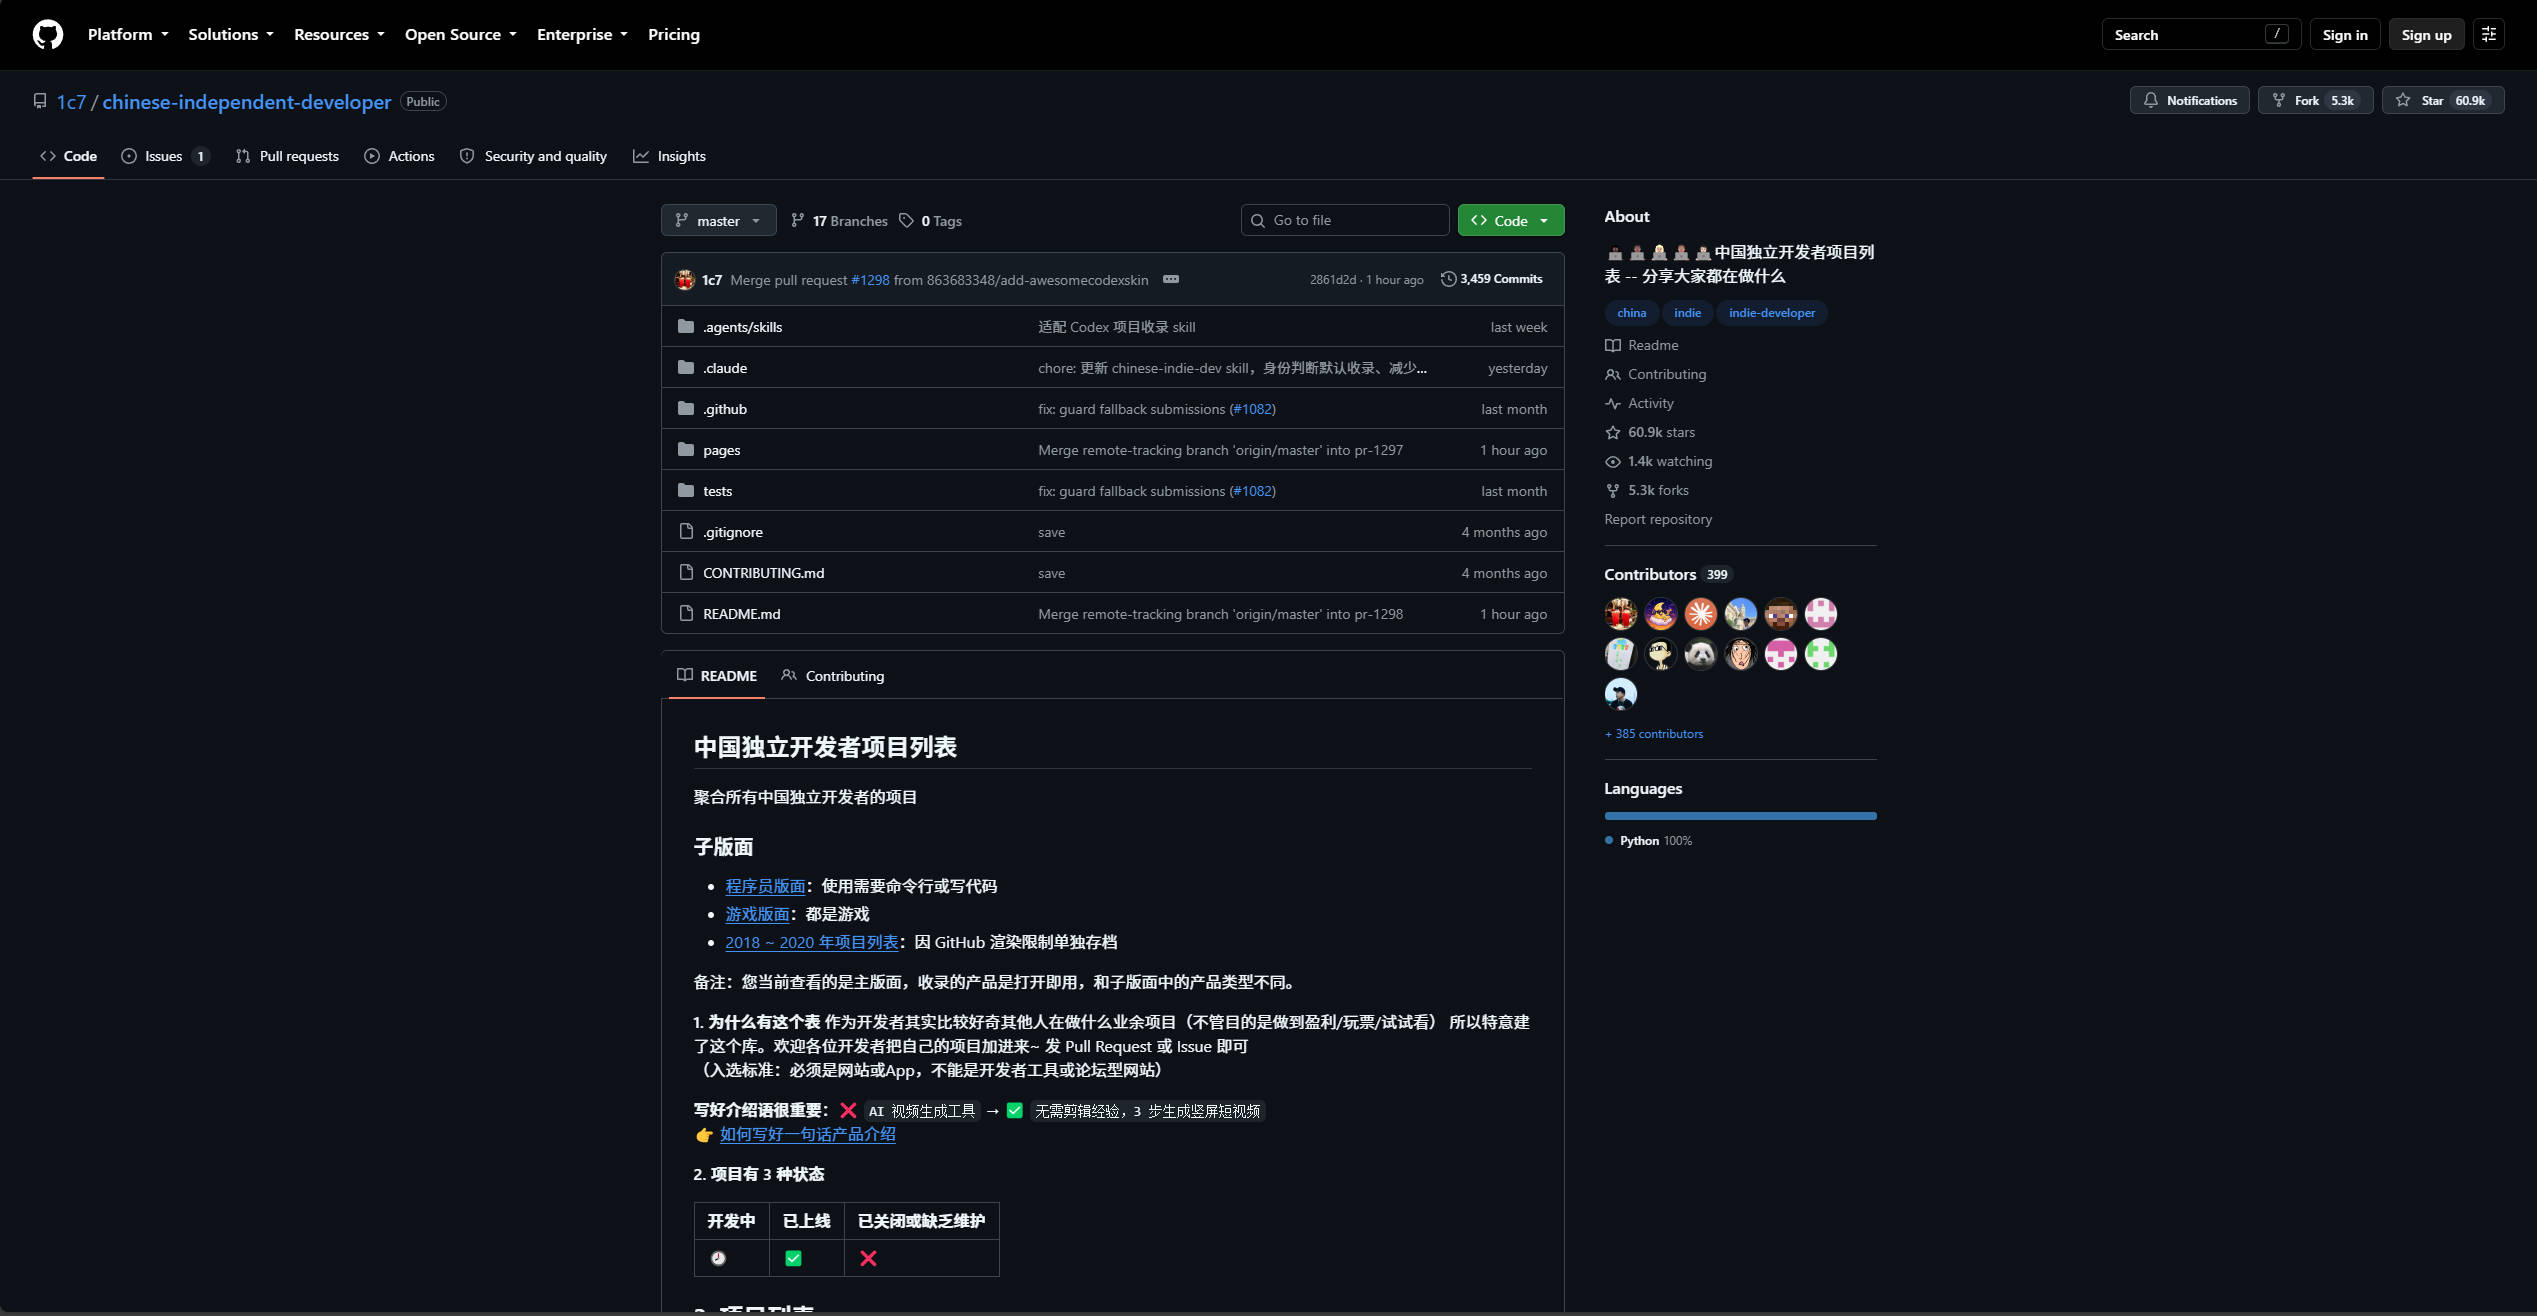Switch to Contributing tab in README panel
Screen dimensions: 2537x1316
[x=833, y=676]
